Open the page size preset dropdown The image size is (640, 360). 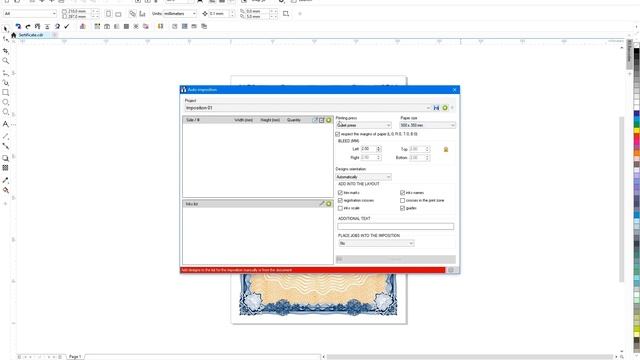[x=30, y=14]
